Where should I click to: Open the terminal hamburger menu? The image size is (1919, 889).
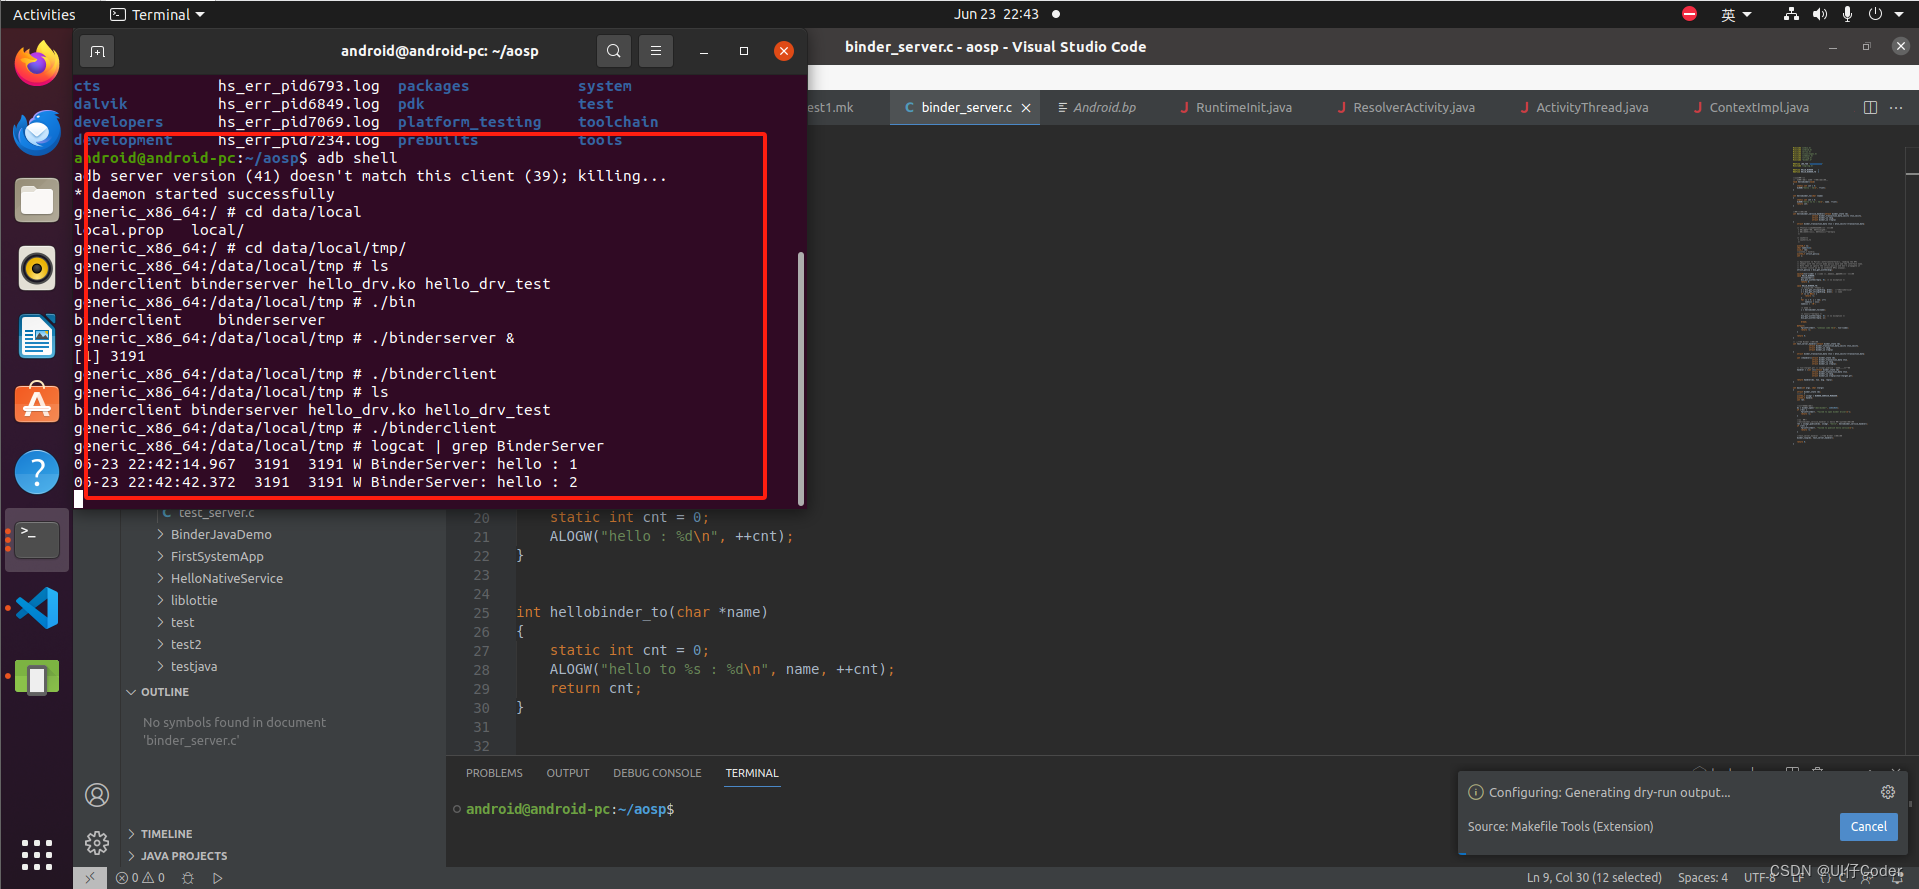tap(656, 51)
